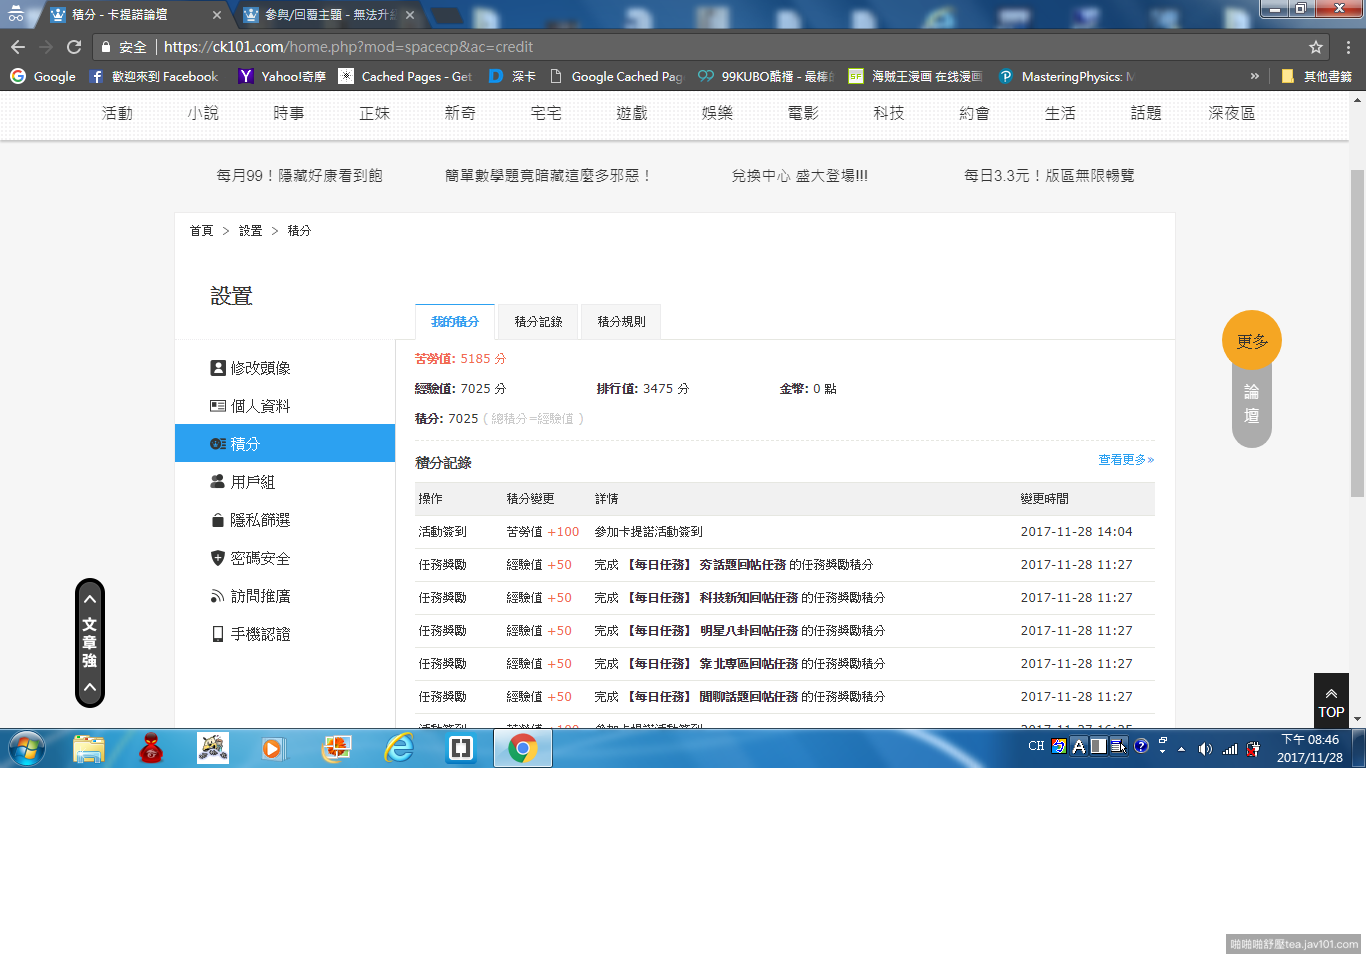The height and width of the screenshot is (959, 1366).
Task: Select 積分 in the settings sidebar
Action: (x=285, y=444)
